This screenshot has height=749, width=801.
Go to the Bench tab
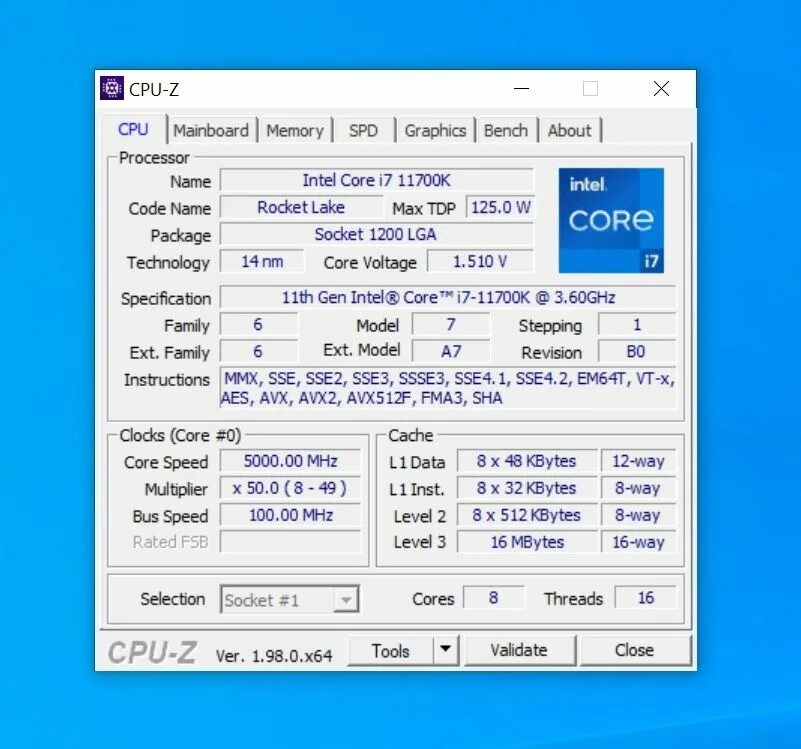coord(506,131)
